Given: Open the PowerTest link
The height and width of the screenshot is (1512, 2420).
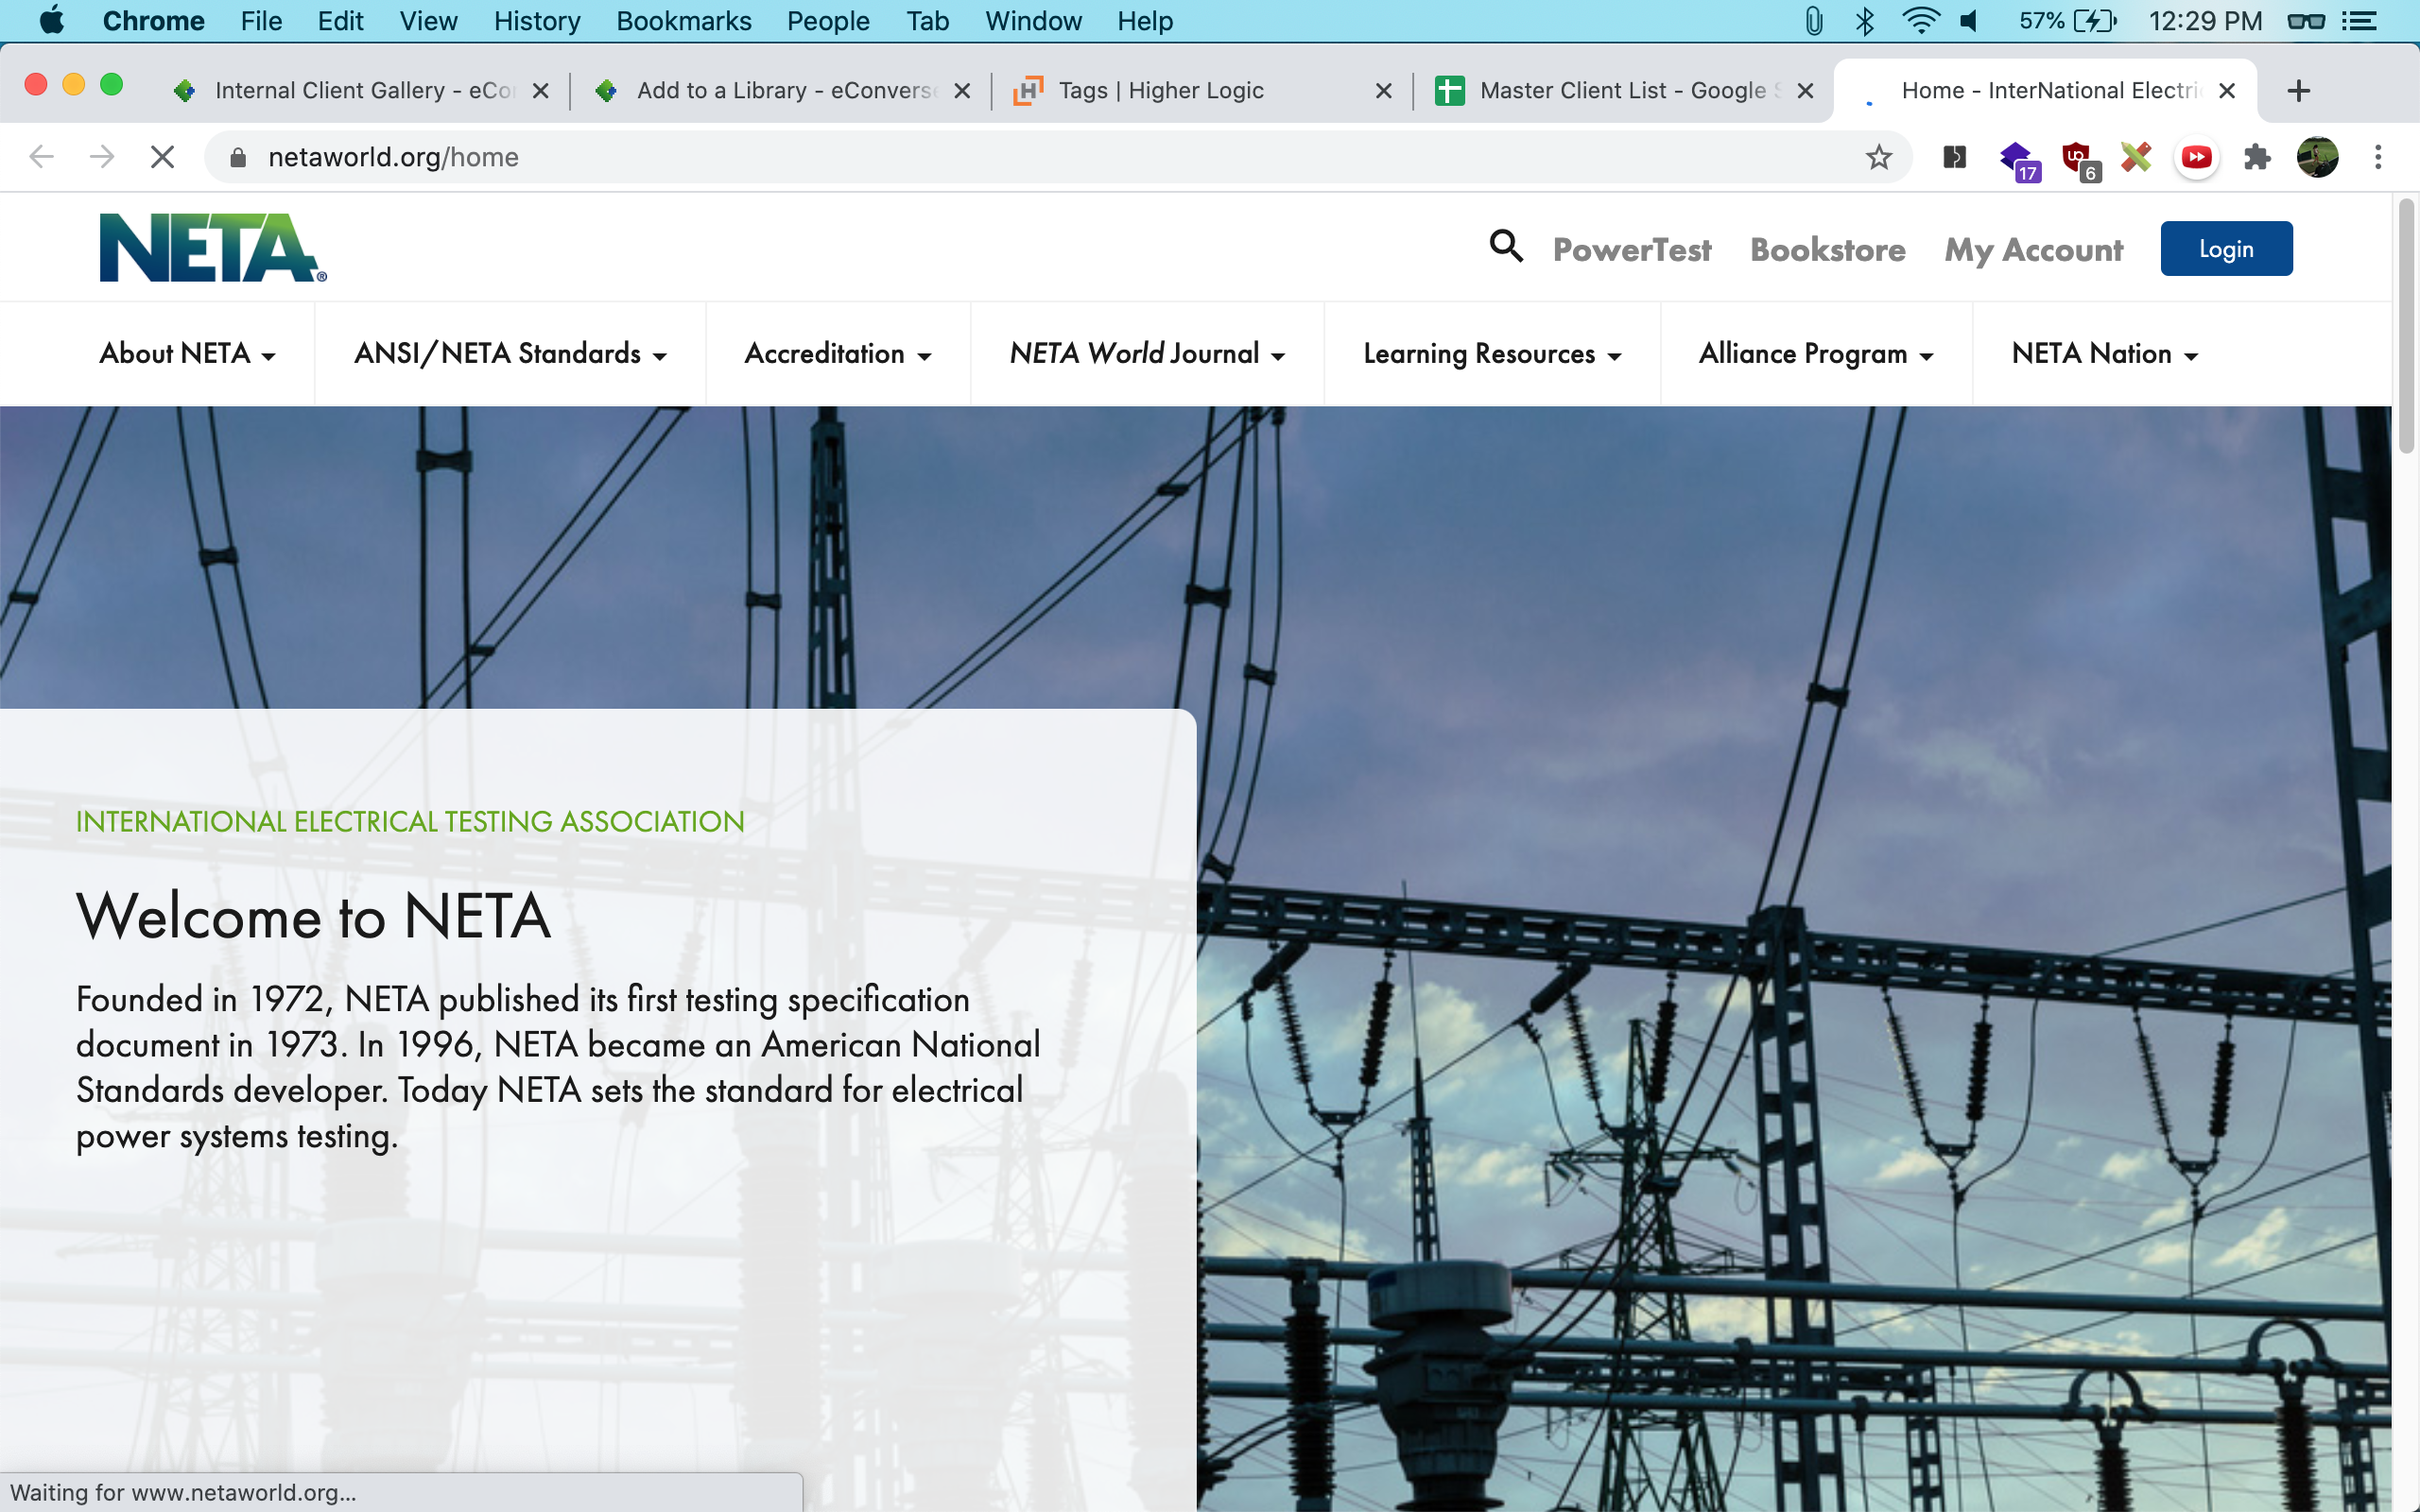Looking at the screenshot, I should [1631, 250].
